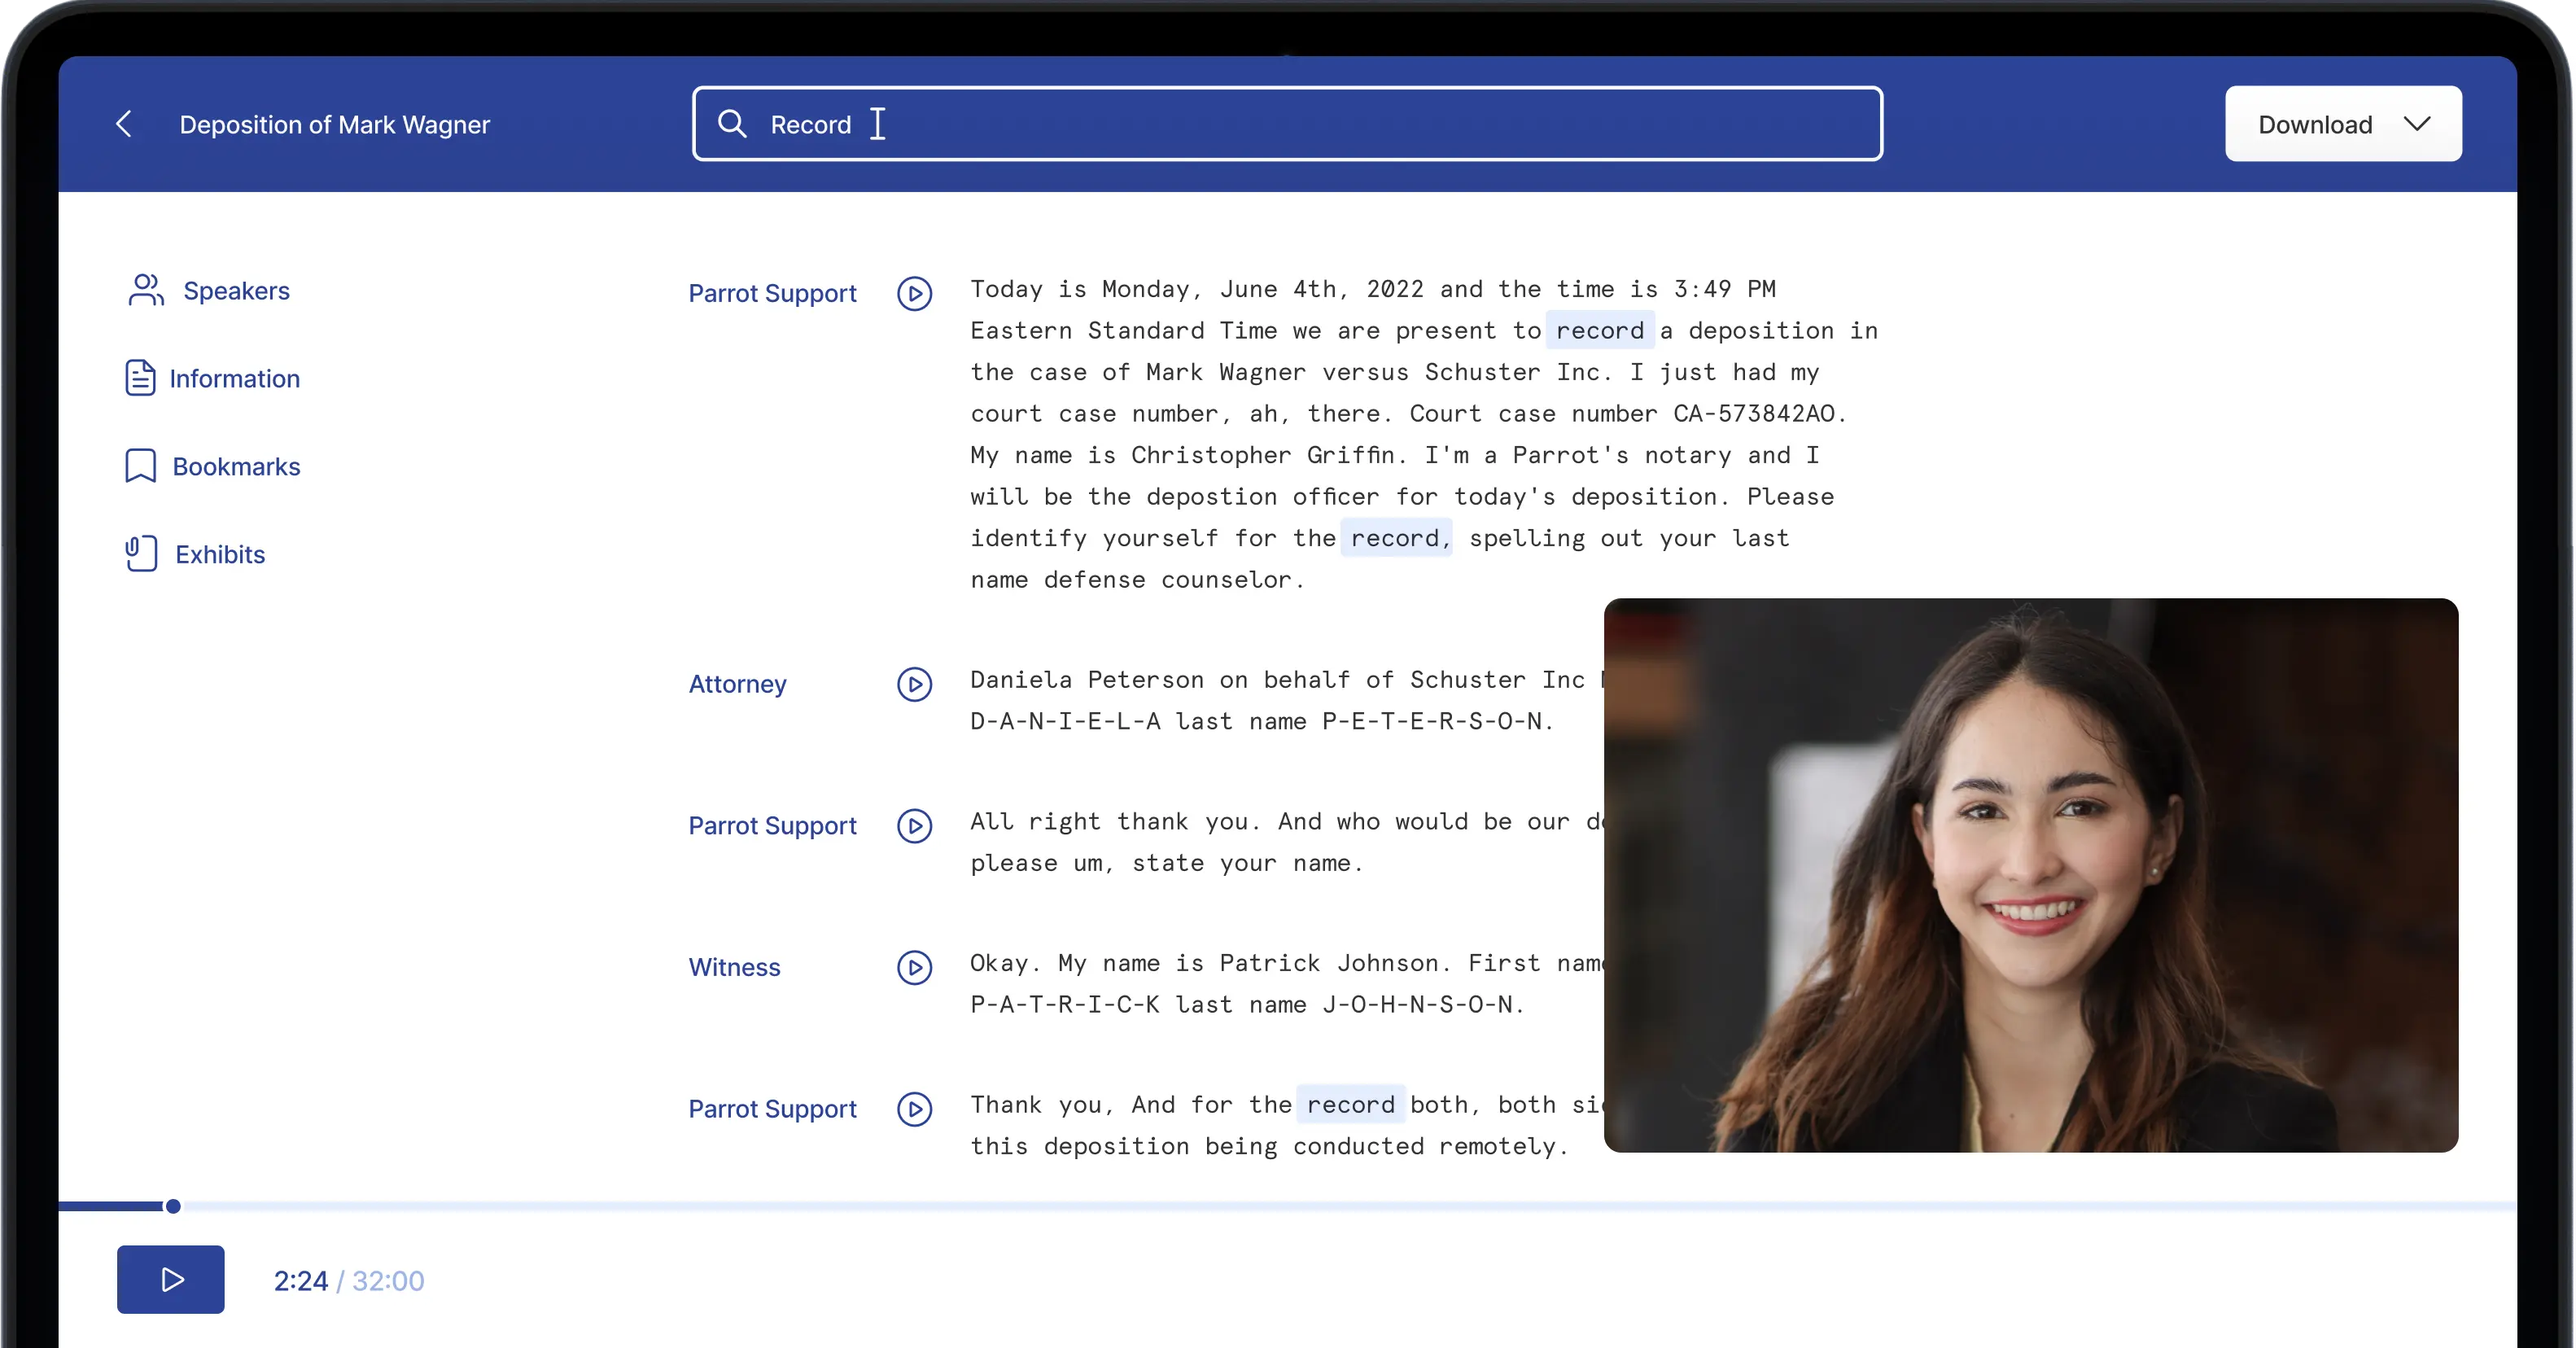The image size is (2576, 1348).
Task: Play the Attorney's transcript segment
Action: tap(914, 684)
